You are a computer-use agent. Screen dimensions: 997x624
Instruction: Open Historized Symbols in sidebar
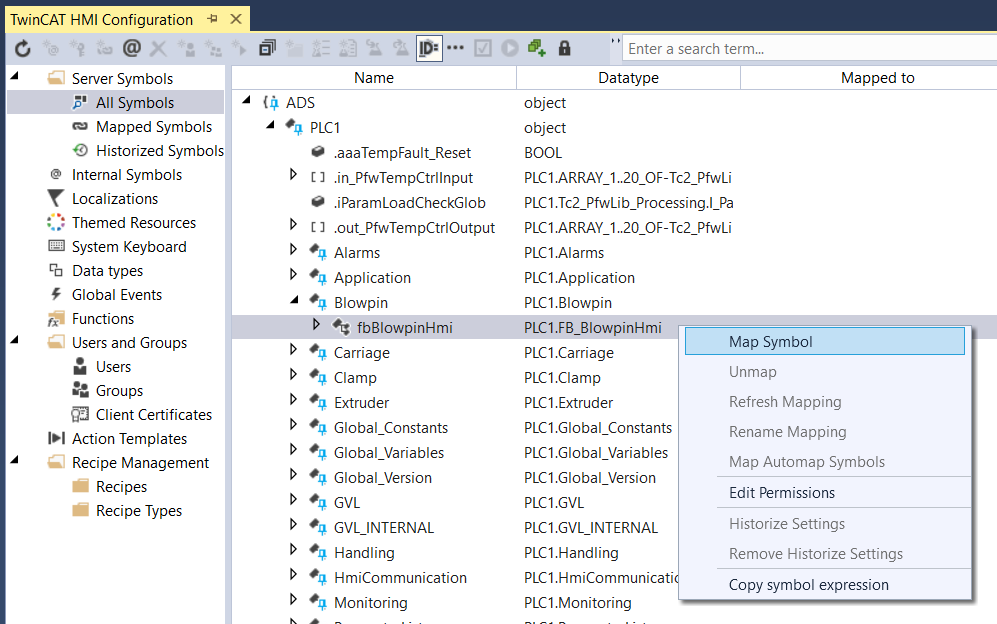[x=160, y=151]
